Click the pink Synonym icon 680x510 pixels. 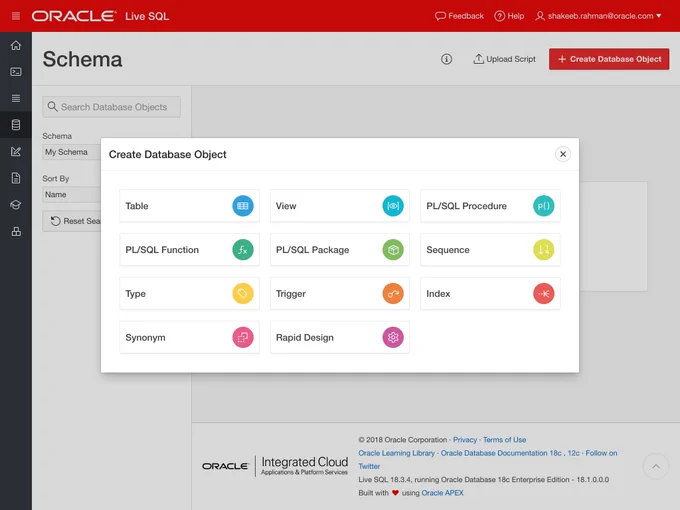(243, 337)
